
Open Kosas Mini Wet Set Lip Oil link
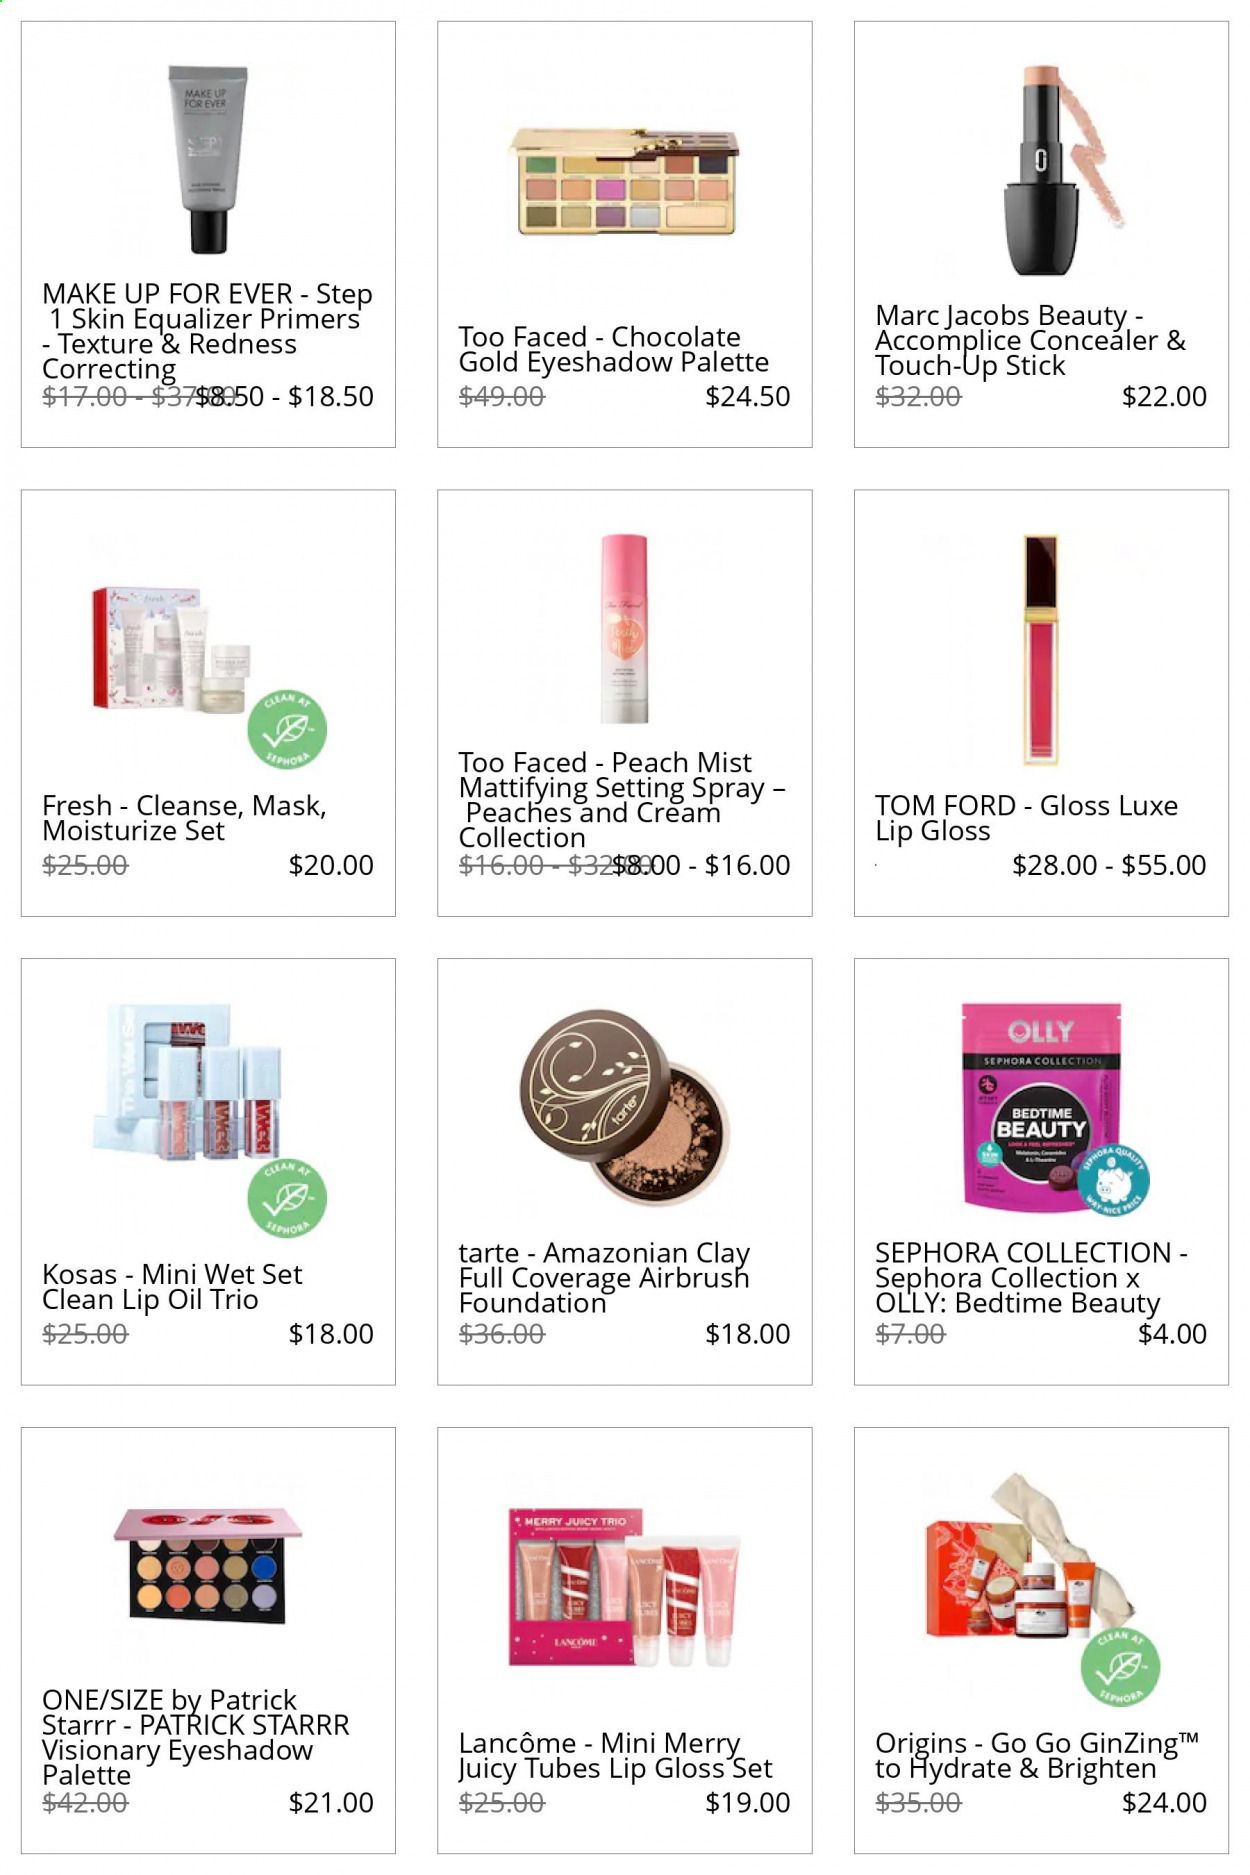[172, 1287]
